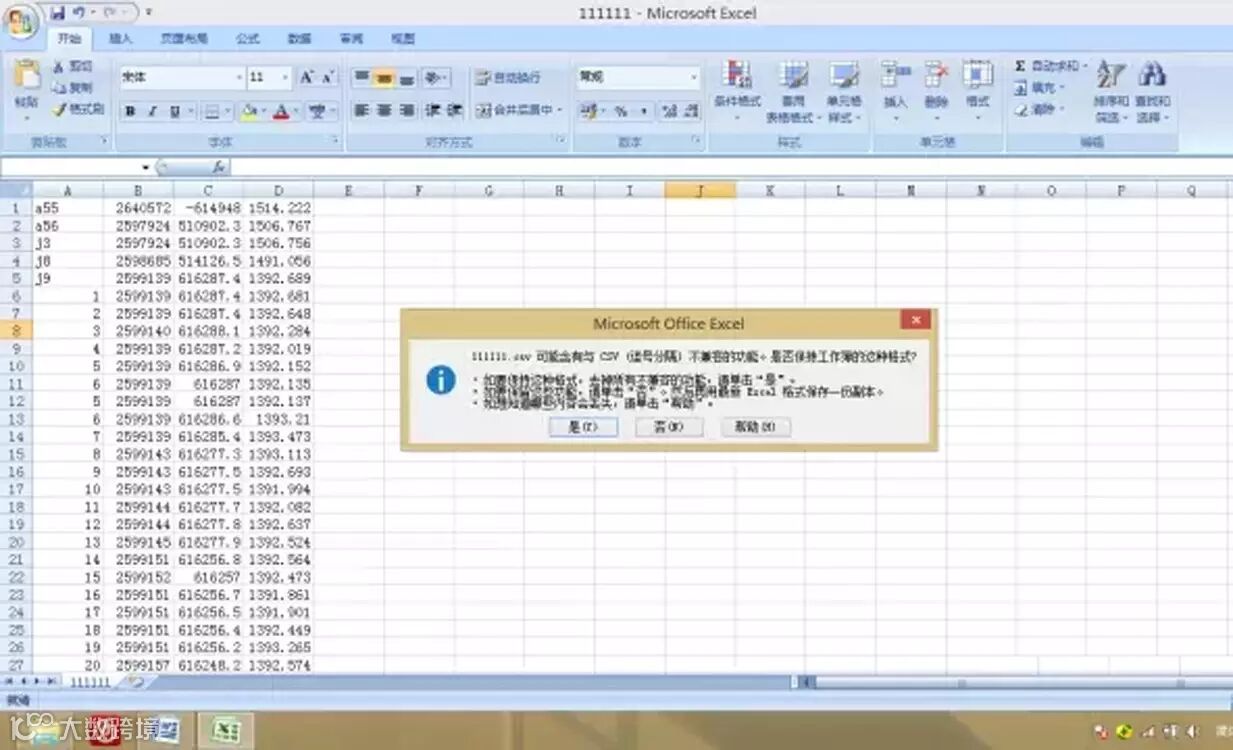Viewport: 1233px width, 750px height.
Task: Open Find and Select binoculars
Action: coord(1151,90)
